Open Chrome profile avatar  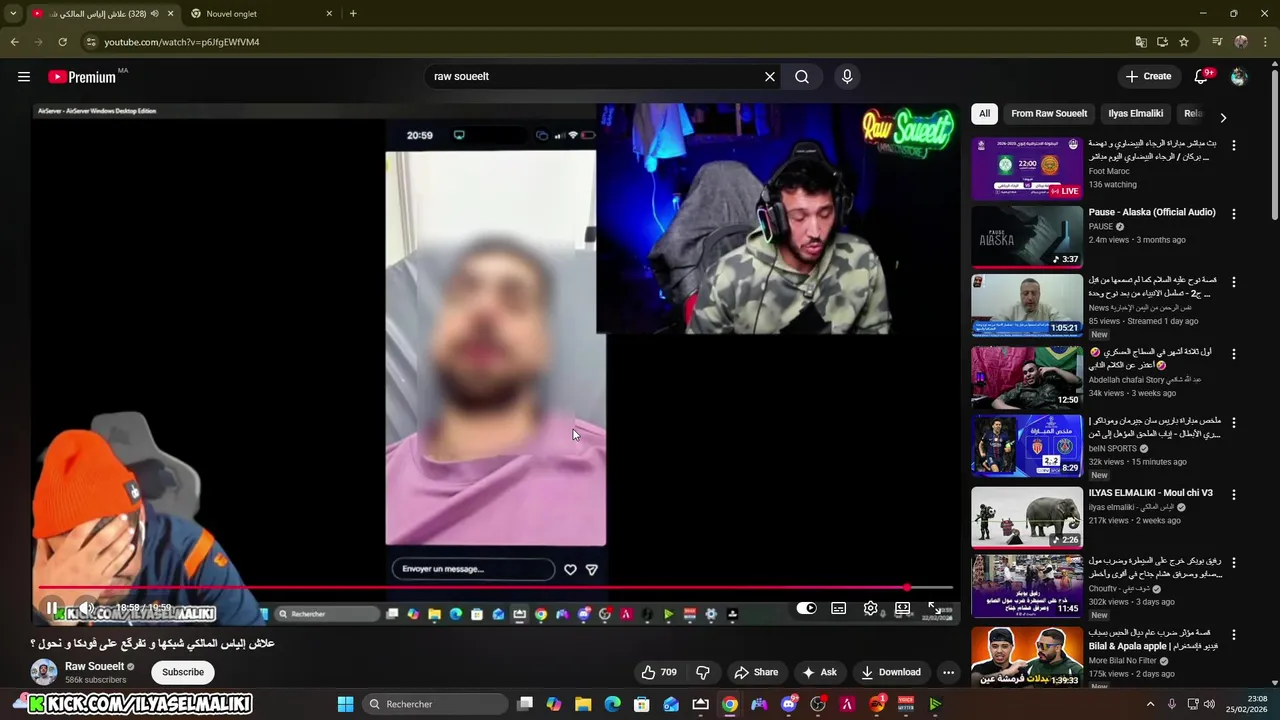(1241, 42)
